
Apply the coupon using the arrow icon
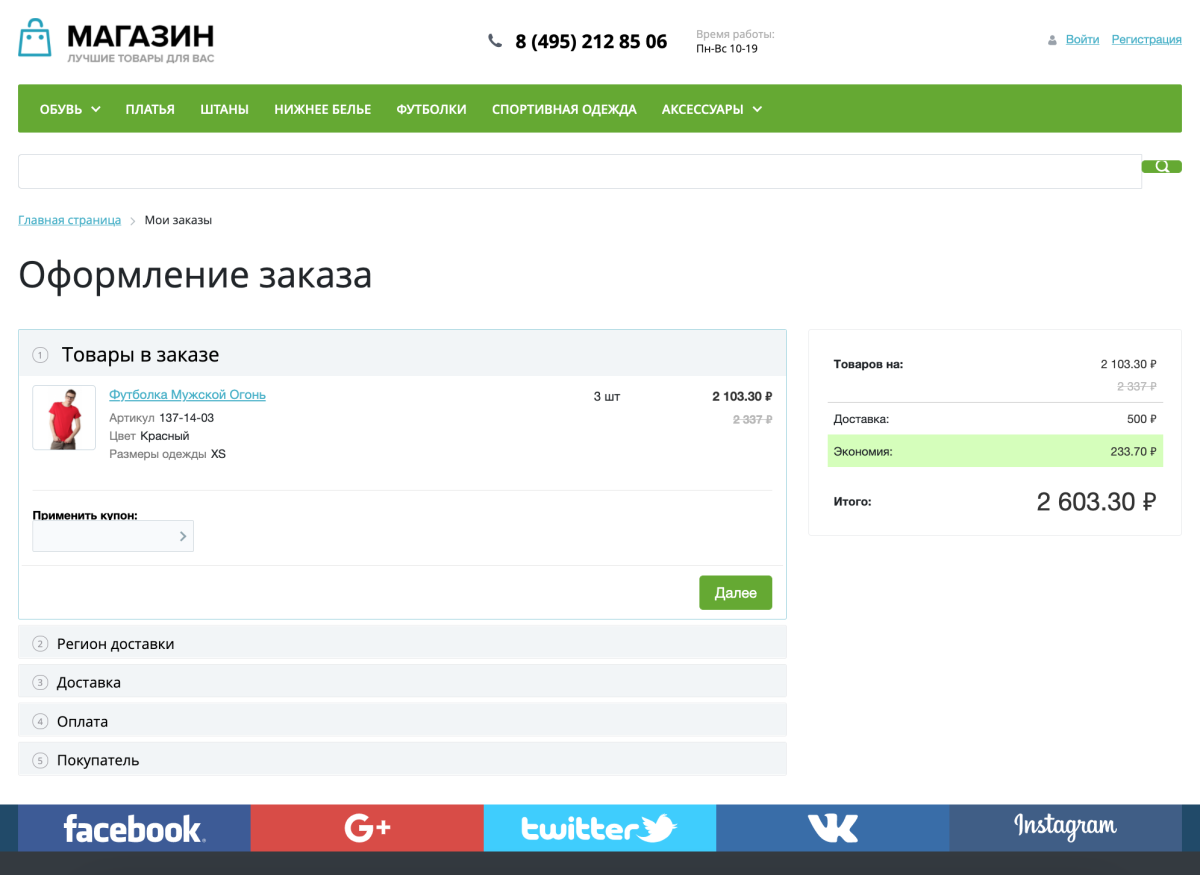(183, 536)
